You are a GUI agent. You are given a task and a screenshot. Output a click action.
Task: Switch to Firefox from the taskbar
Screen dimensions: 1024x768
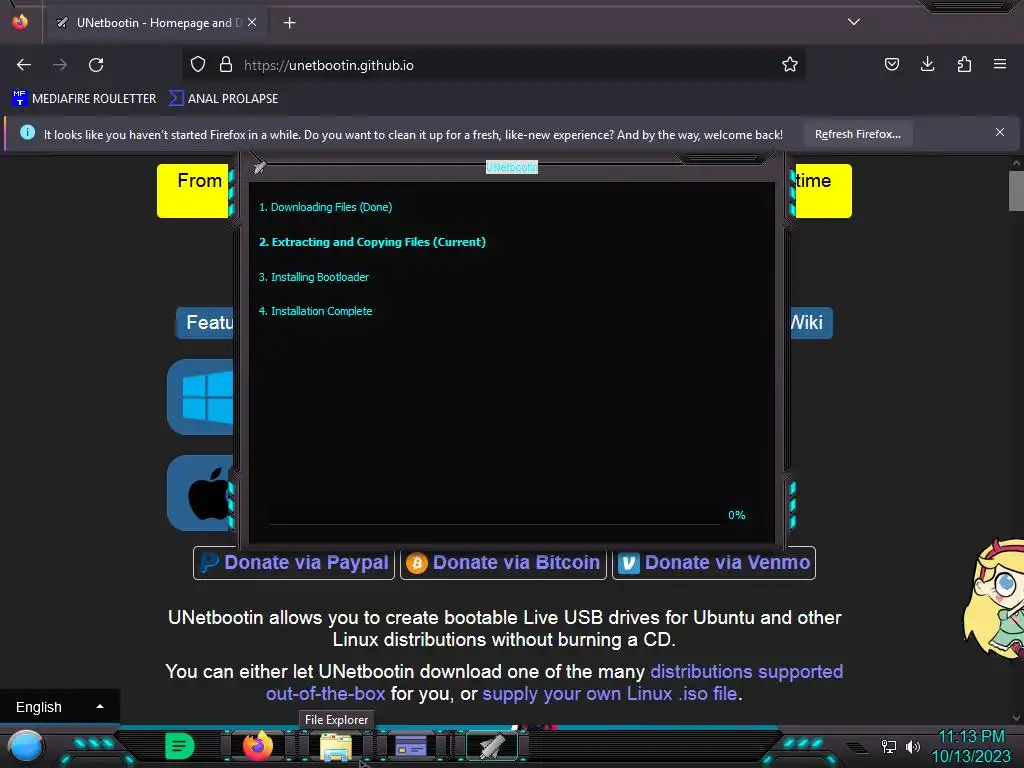(x=257, y=746)
